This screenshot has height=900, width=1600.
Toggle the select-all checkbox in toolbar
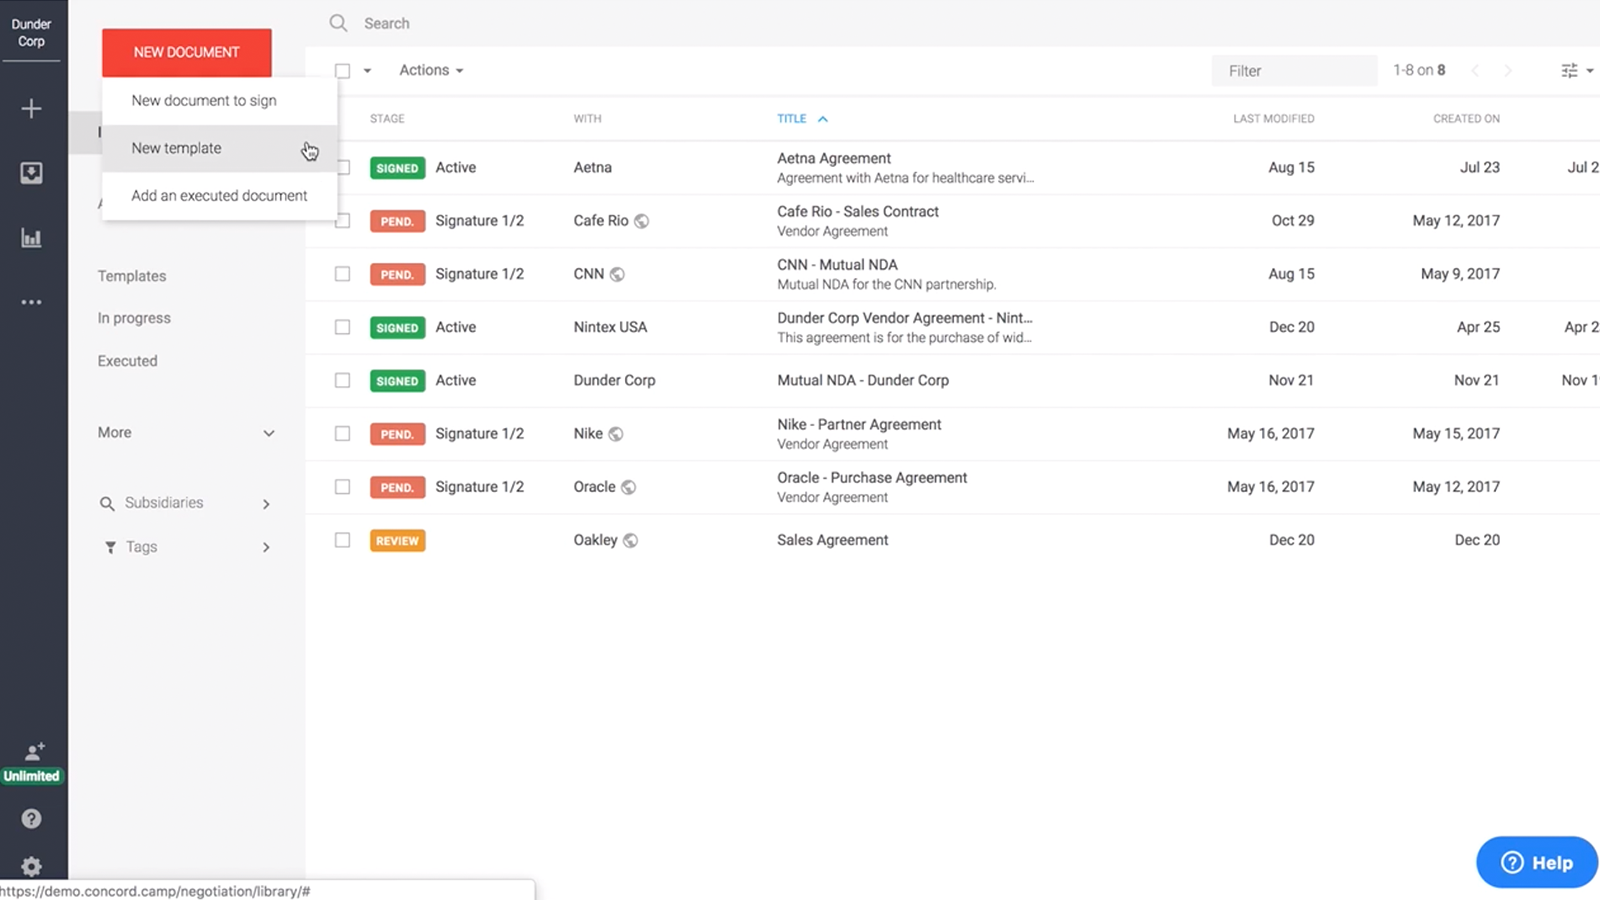coord(343,71)
